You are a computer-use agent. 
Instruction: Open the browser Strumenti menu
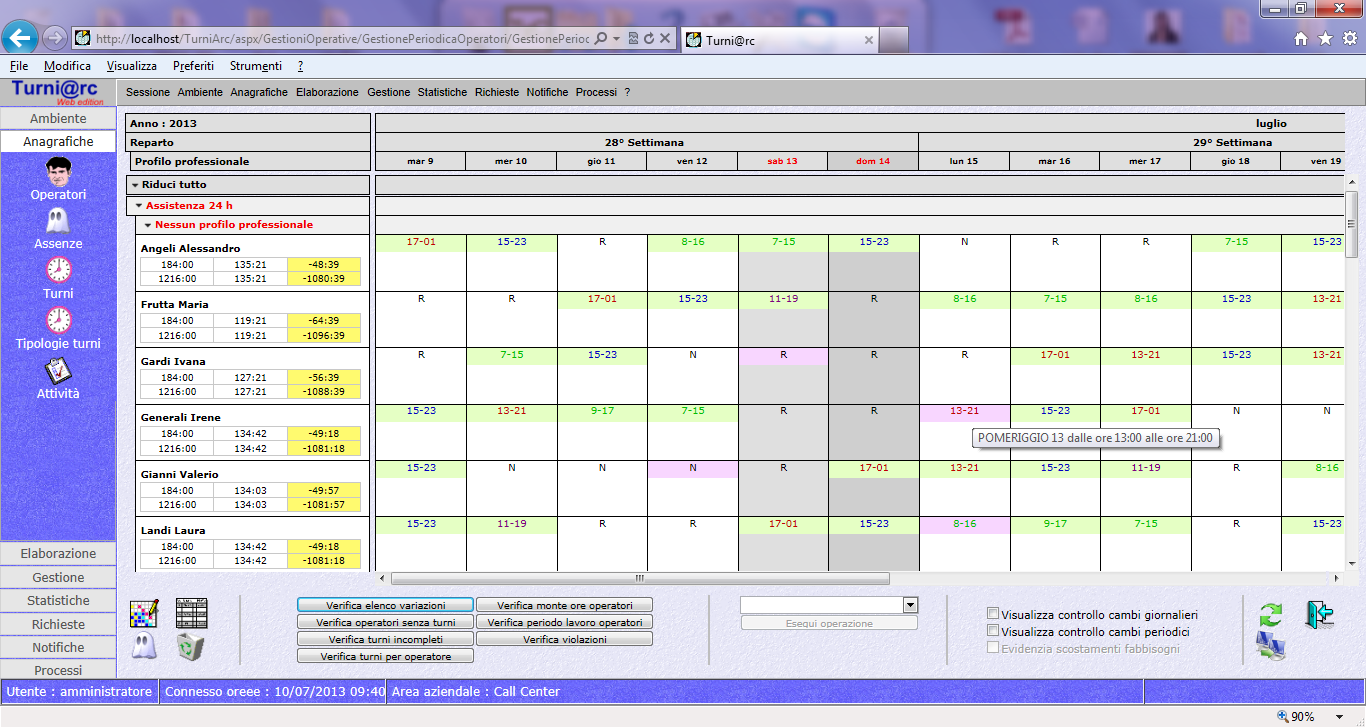pyautogui.click(x=256, y=66)
